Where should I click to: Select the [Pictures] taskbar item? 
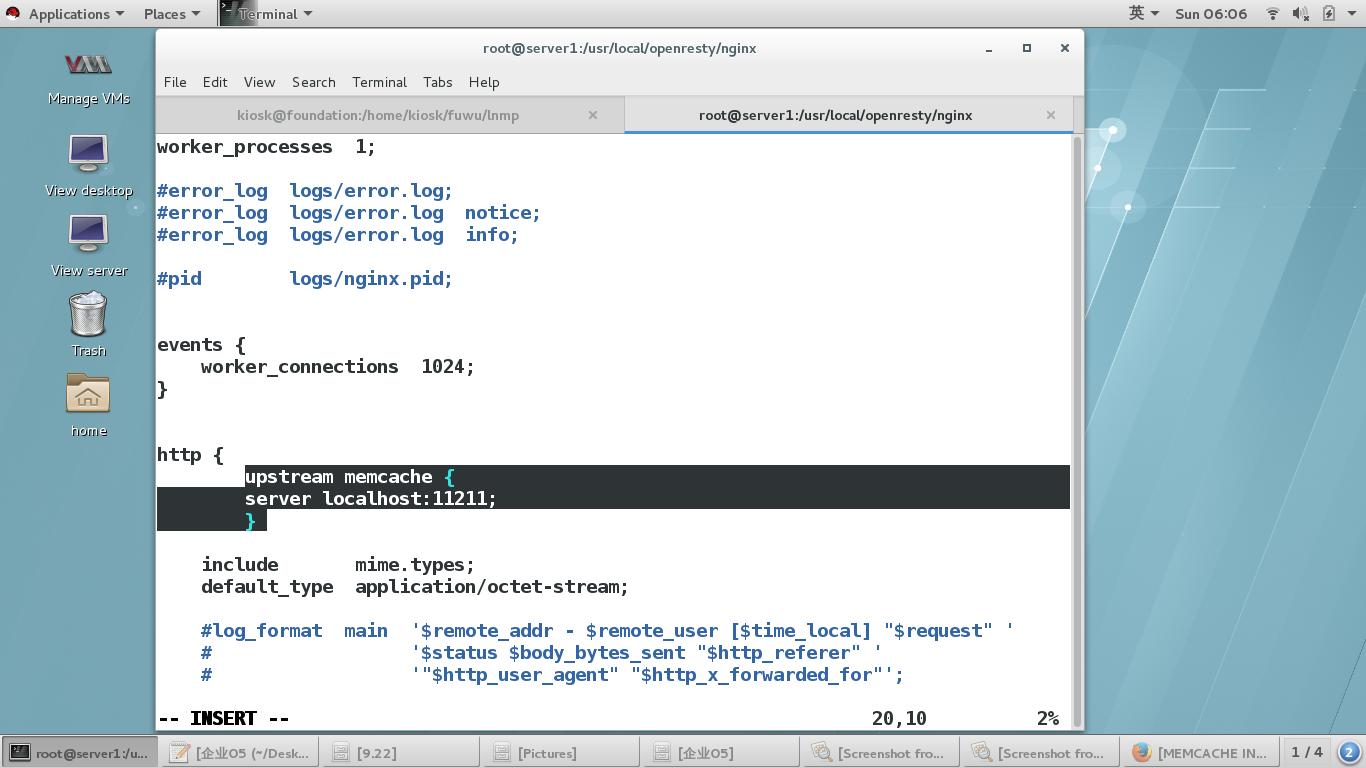(560, 752)
